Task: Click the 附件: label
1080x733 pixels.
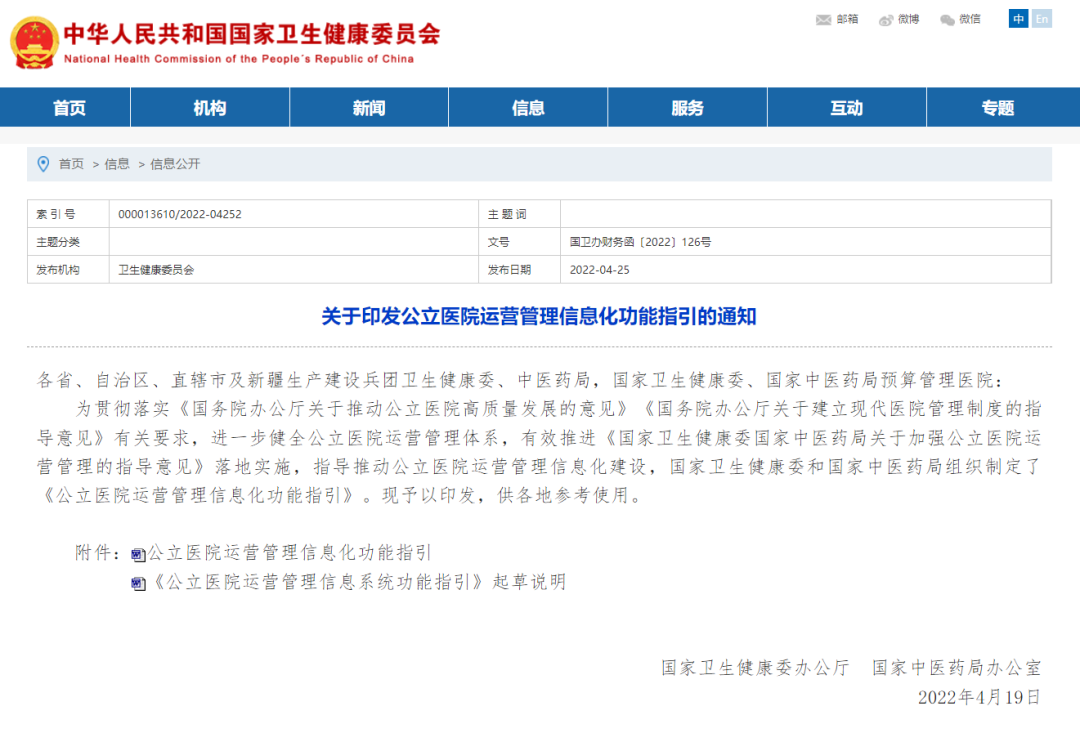Action: tap(98, 553)
